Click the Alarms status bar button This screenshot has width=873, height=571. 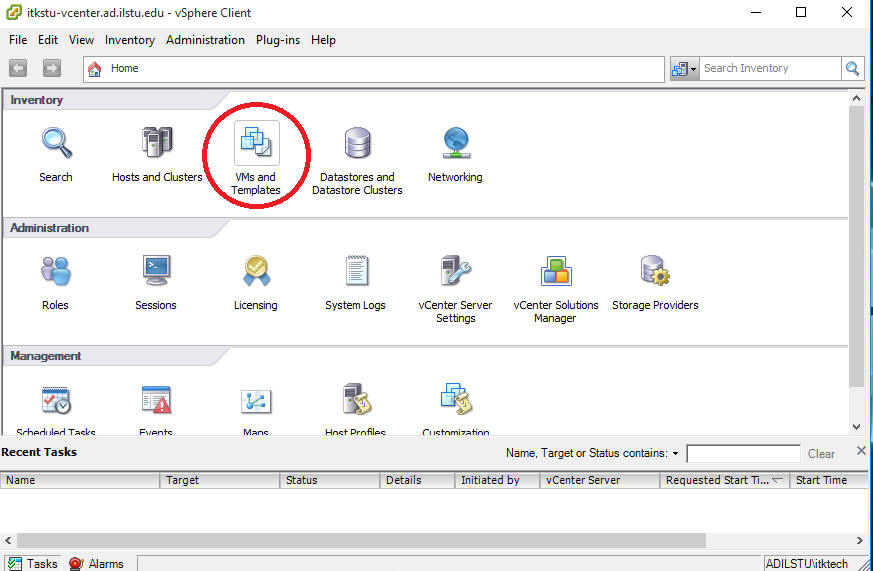click(96, 563)
